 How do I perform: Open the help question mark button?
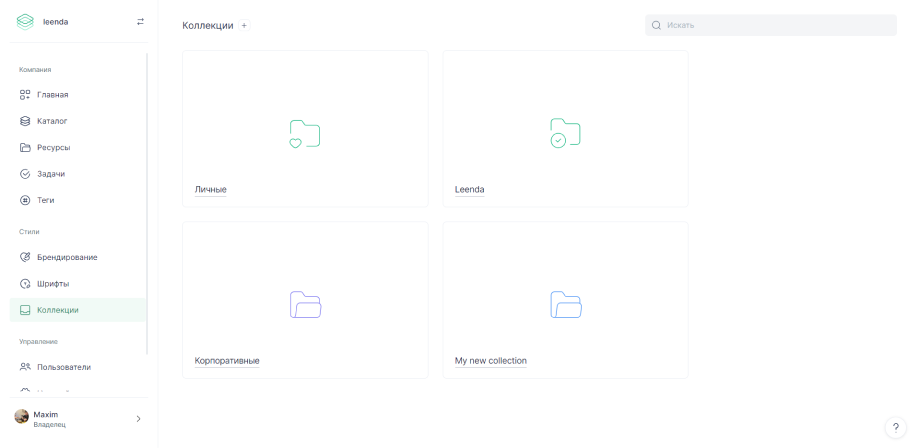coord(895,427)
